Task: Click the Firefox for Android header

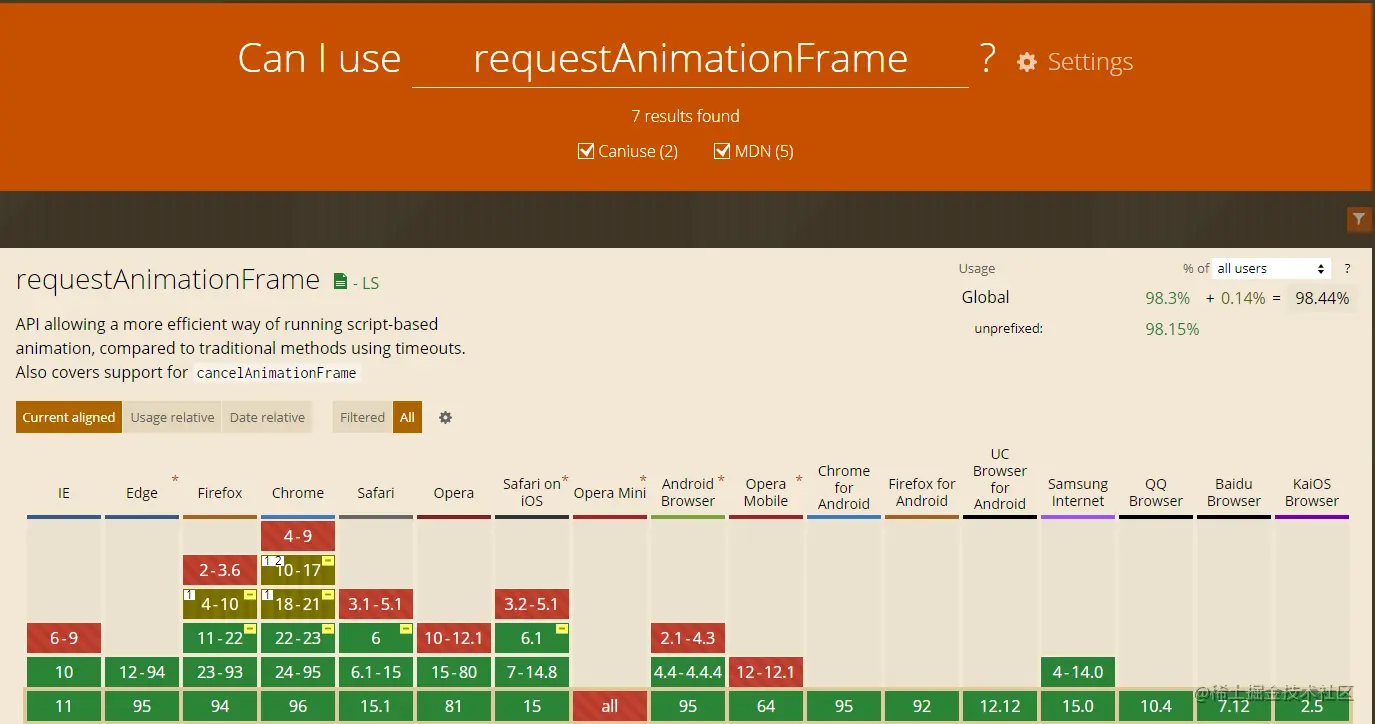Action: (x=922, y=492)
